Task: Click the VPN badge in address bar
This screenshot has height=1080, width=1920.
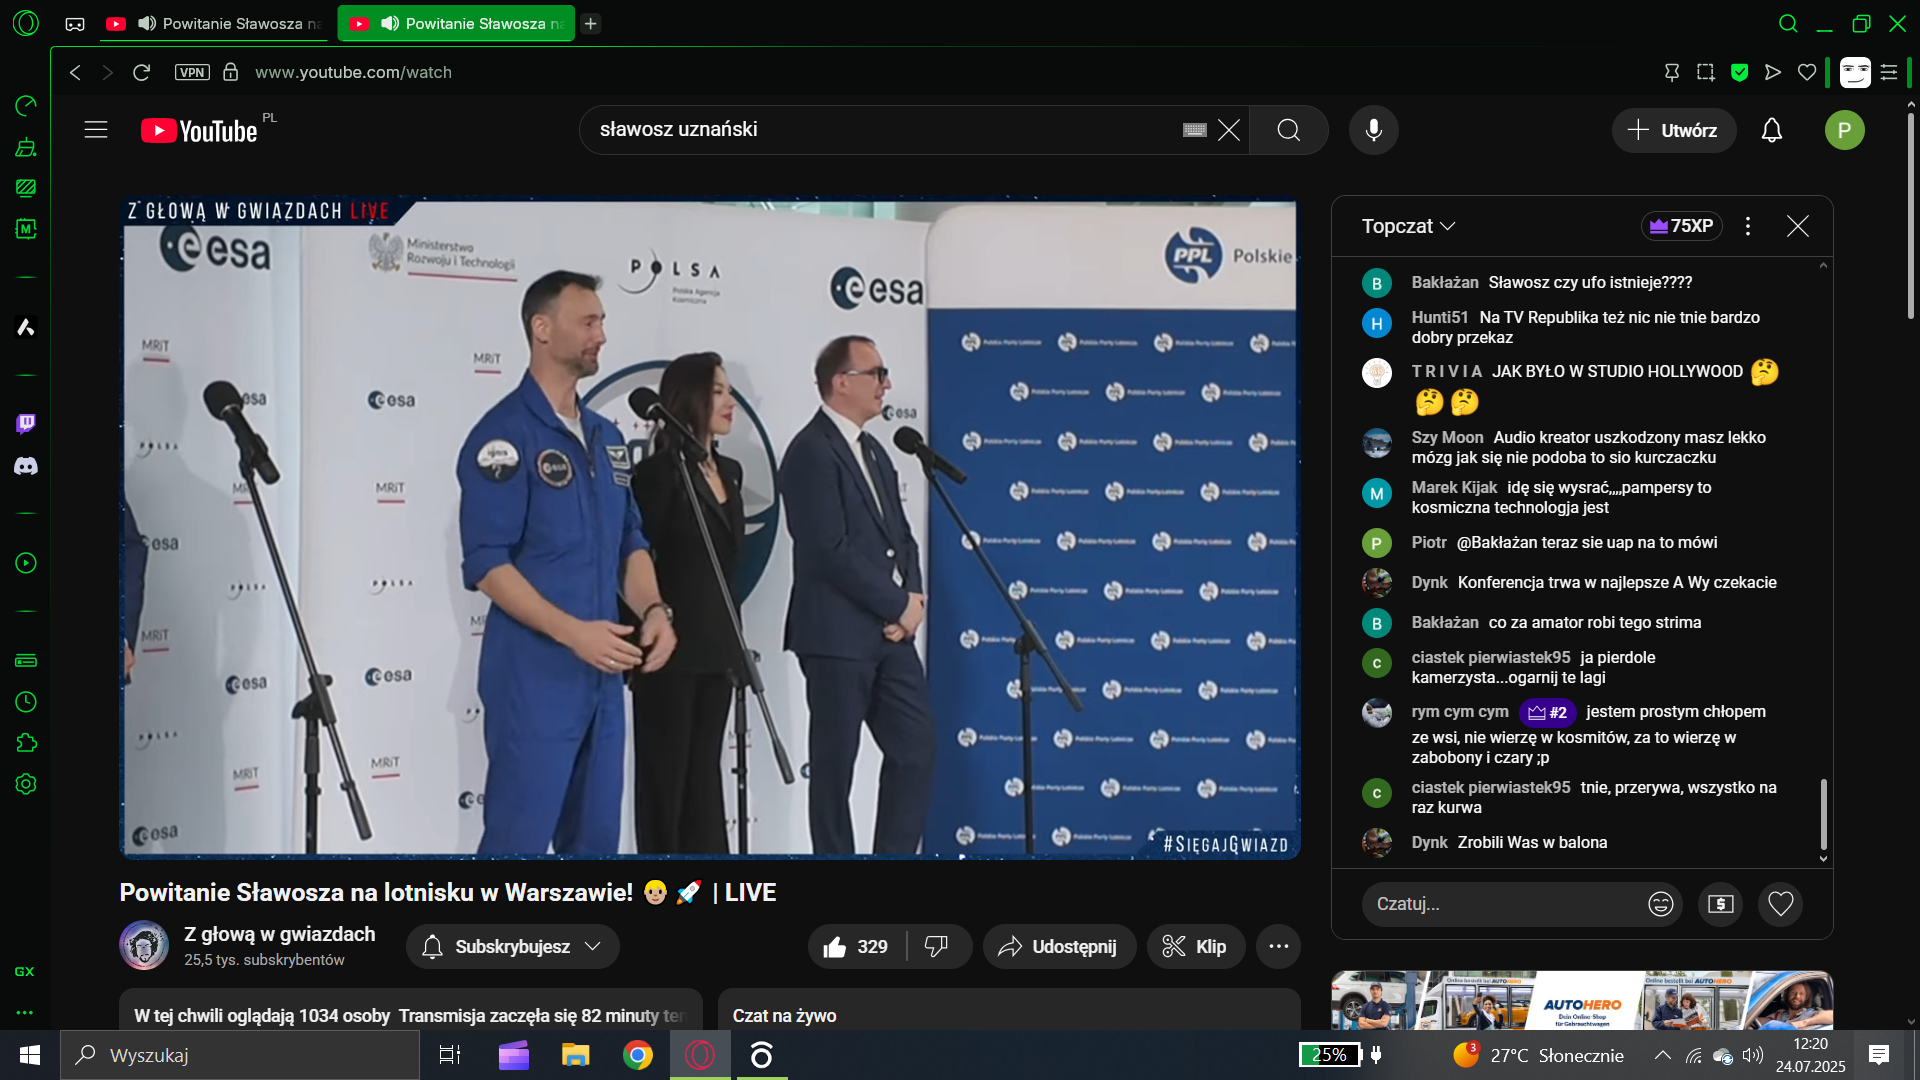Action: (192, 72)
